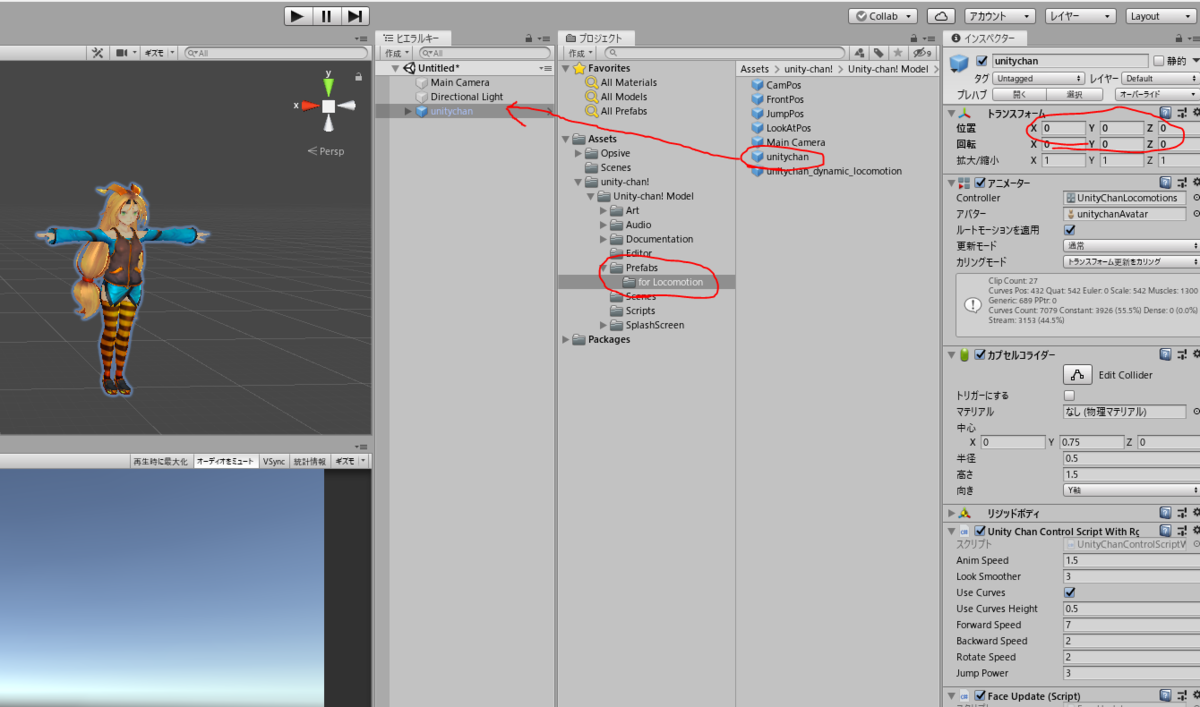Screen dimensions: 1200x707
Task: Open the カリングモード dropdown
Action: (x=1131, y=262)
